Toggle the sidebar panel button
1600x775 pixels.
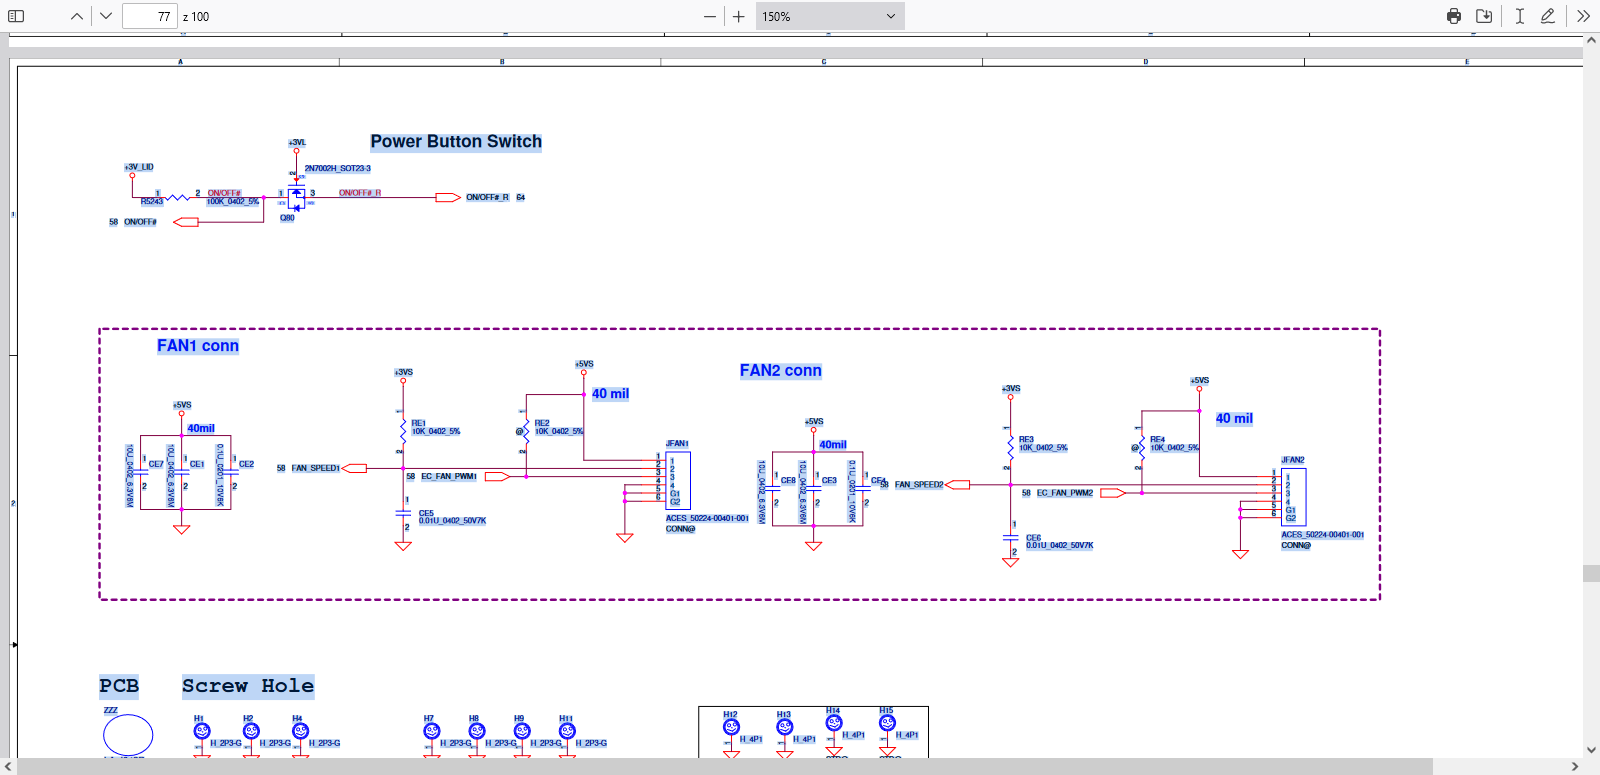[16, 16]
